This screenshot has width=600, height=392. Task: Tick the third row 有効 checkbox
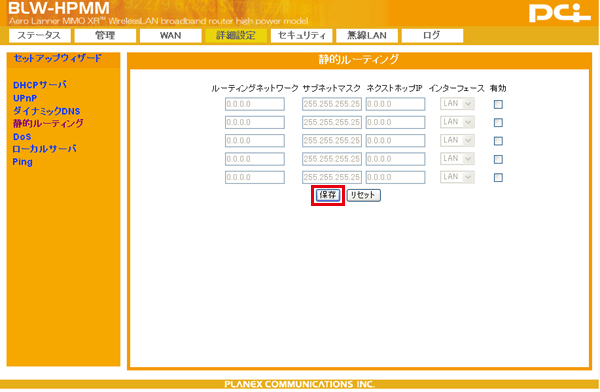click(x=498, y=141)
